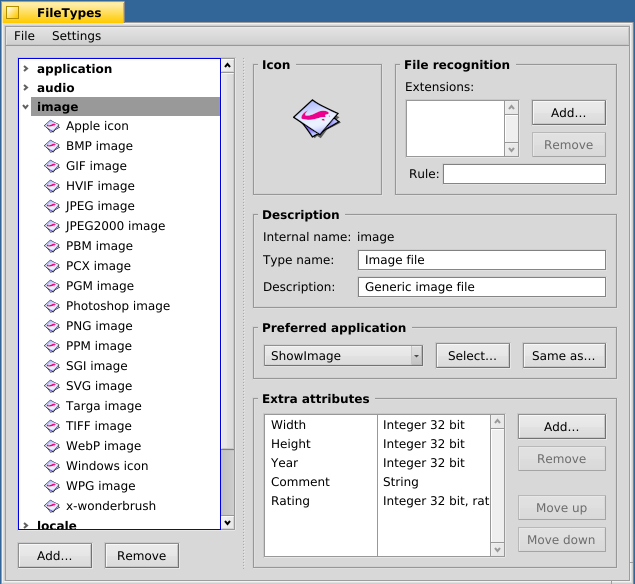Expand the locale type group
Screen dimensions: 635x584
point(26,525)
